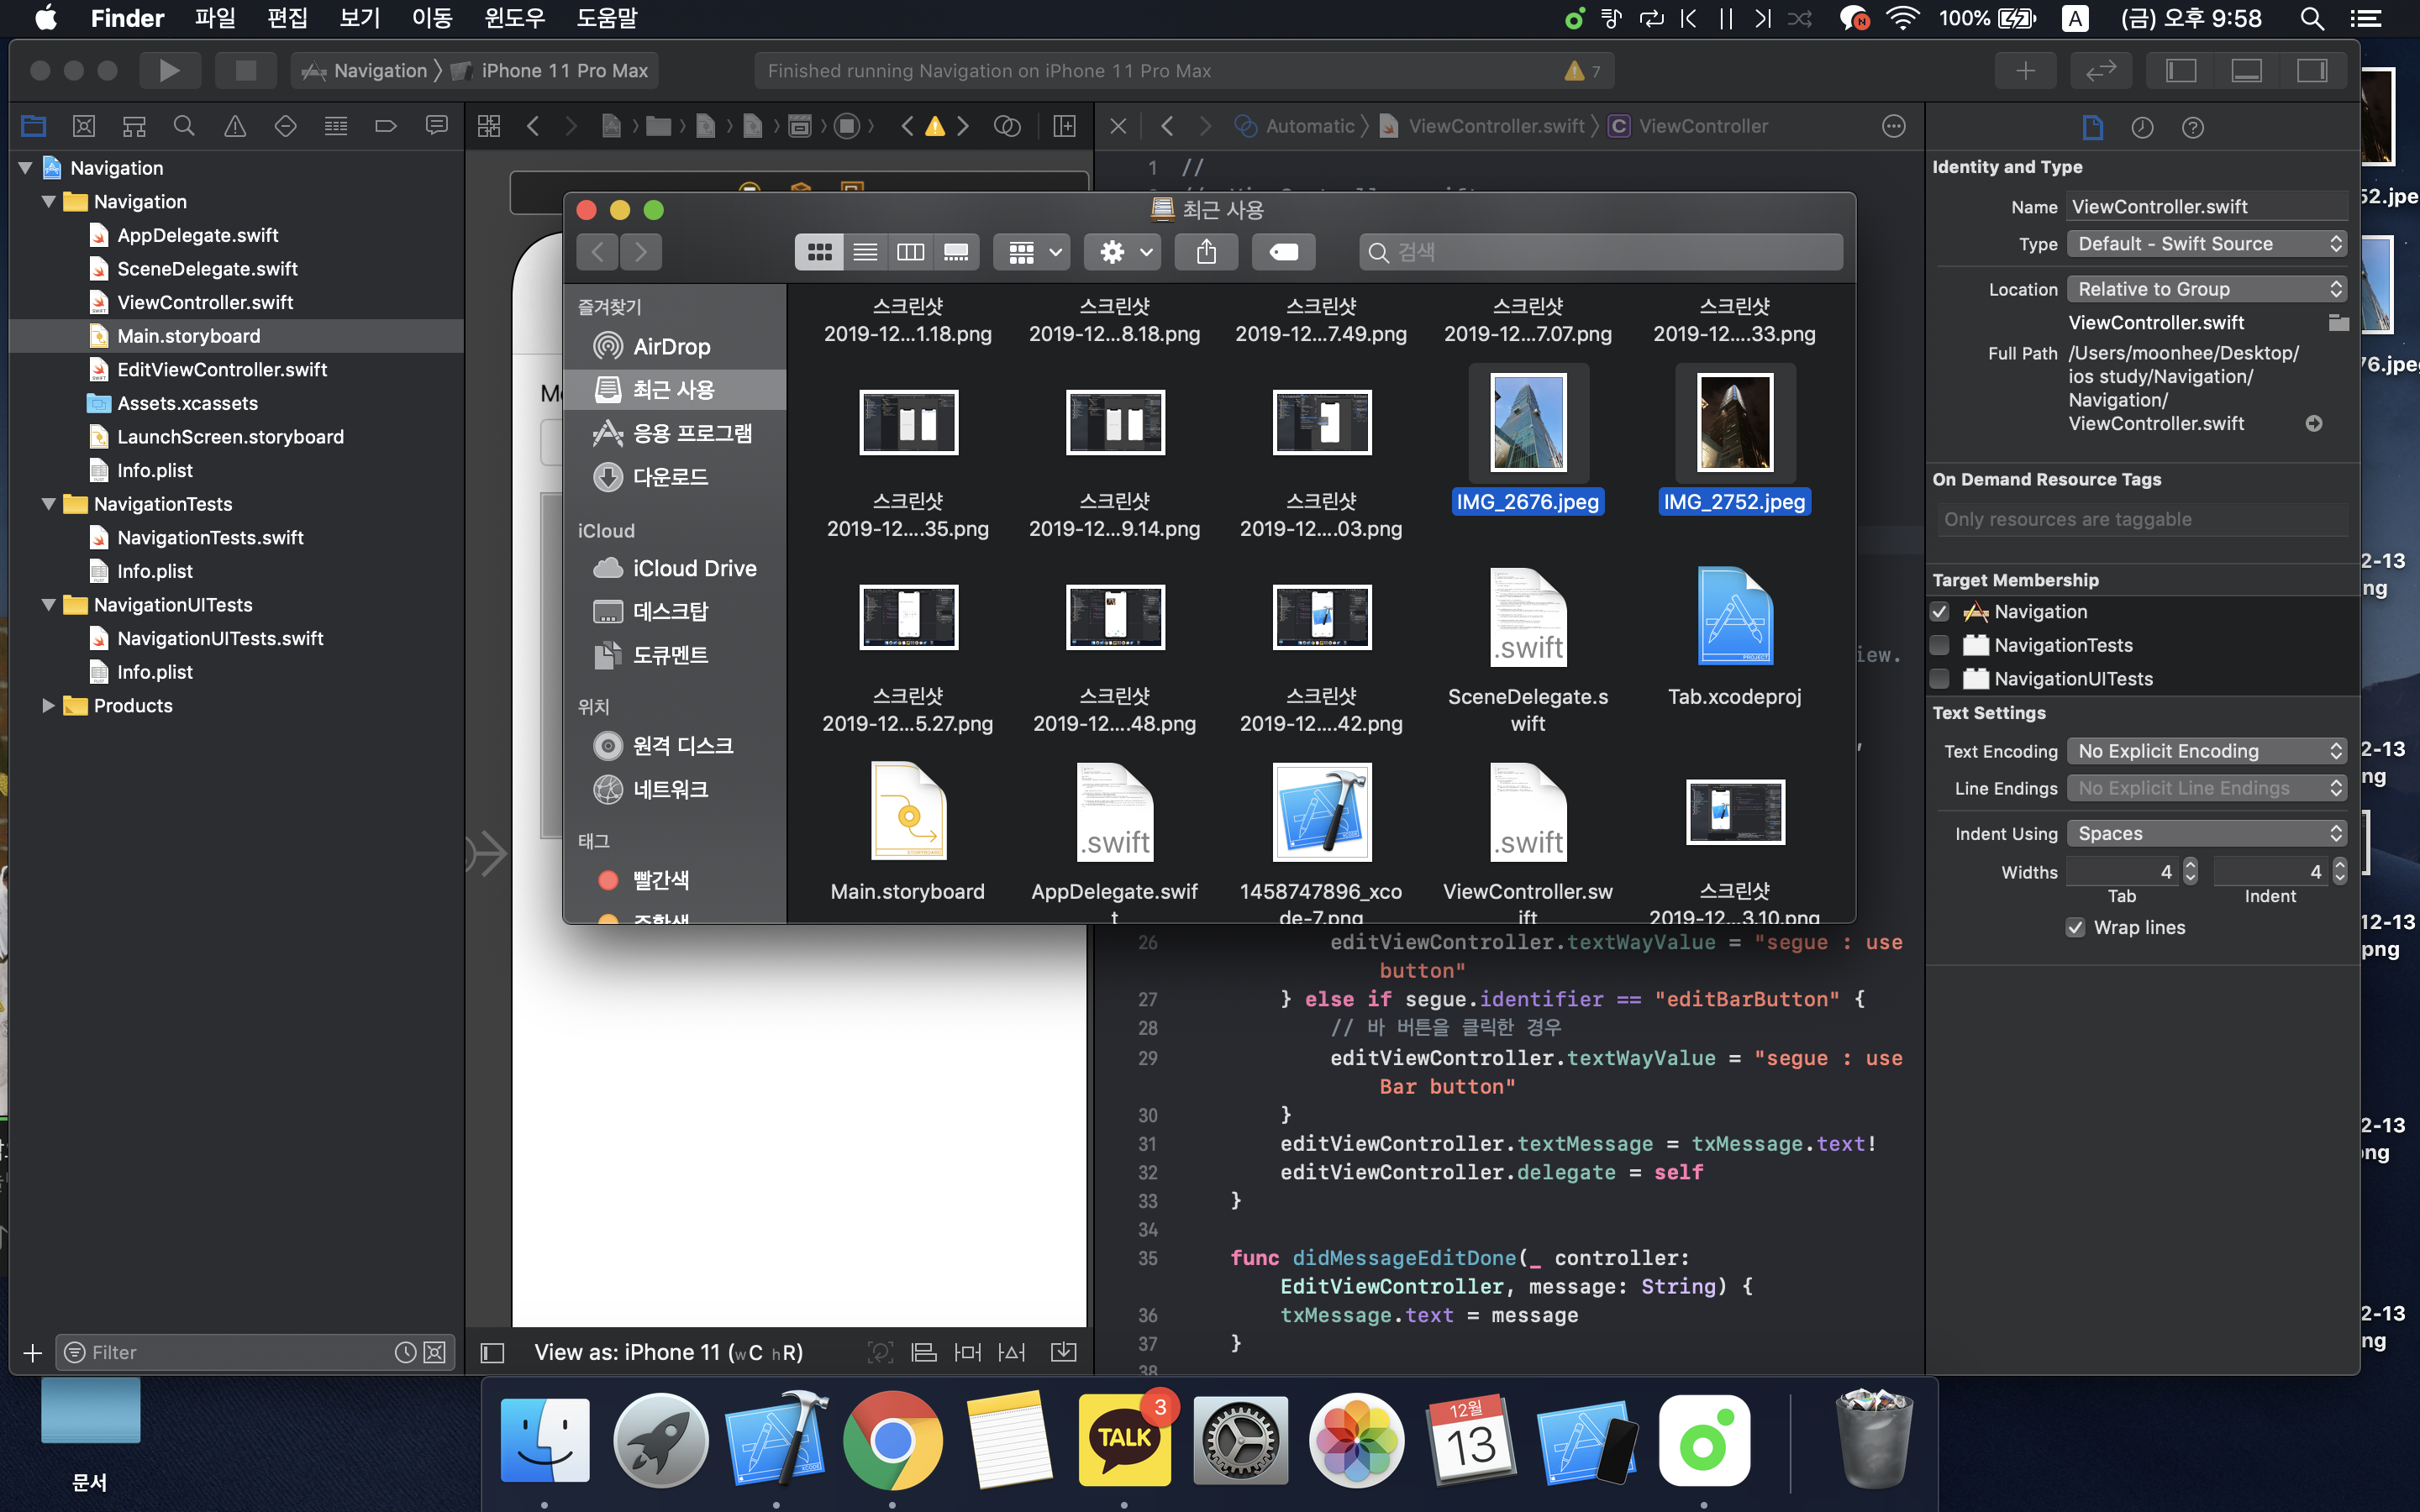
Task: Expand the Products folder
Action: point(47,705)
